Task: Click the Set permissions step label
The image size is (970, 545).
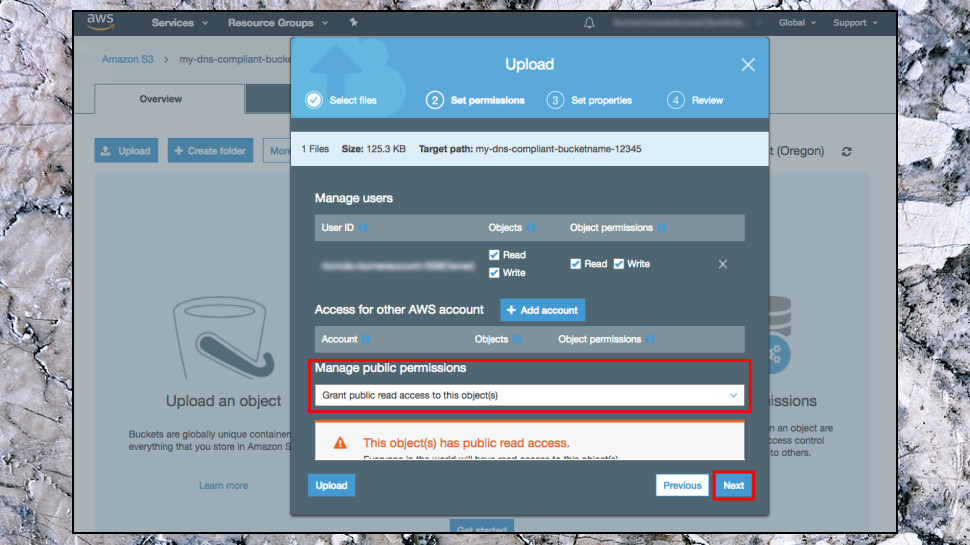Action: tap(487, 100)
